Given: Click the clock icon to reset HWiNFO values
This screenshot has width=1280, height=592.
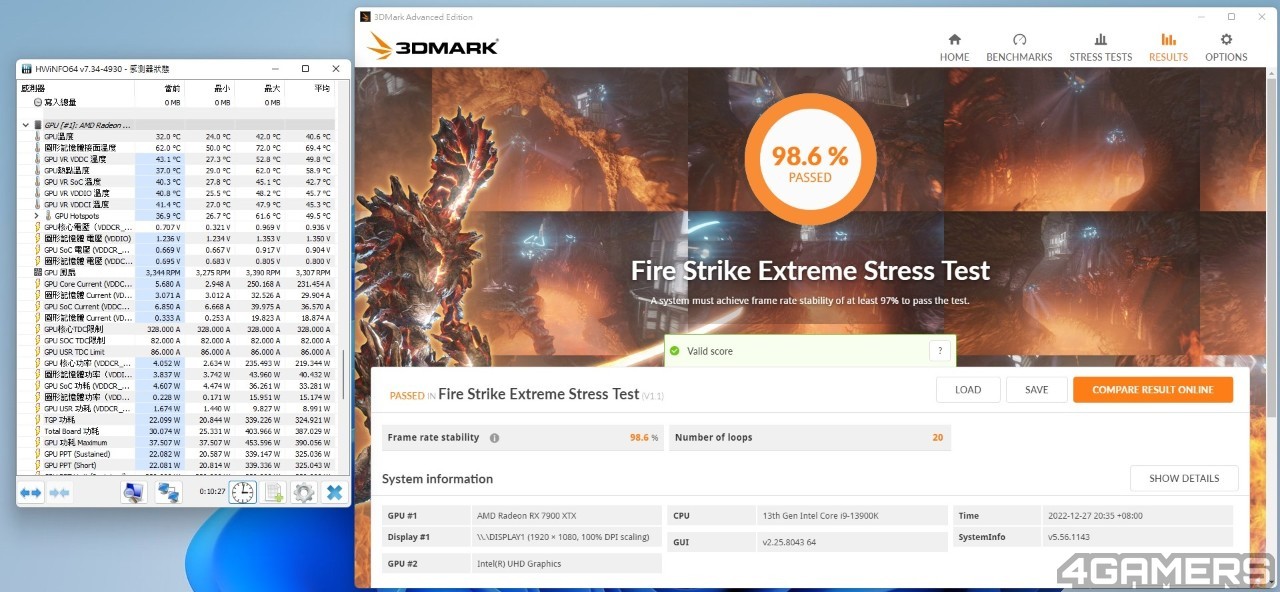Looking at the screenshot, I should click(243, 492).
